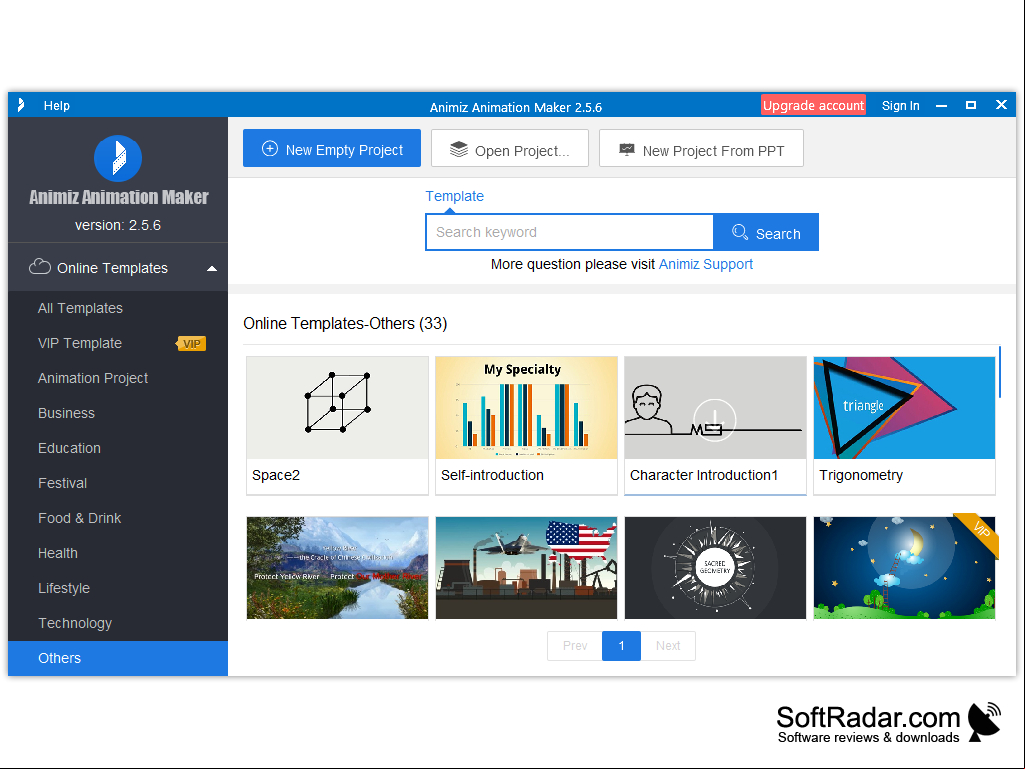This screenshot has width=1025, height=769.
Task: Open the Sacred Geometry template thumbnail
Action: coord(715,568)
